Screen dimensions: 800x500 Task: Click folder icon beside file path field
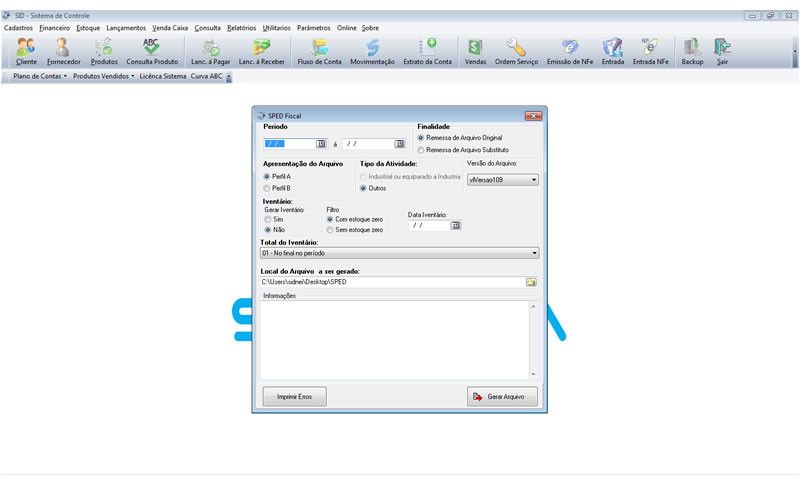(x=532, y=282)
